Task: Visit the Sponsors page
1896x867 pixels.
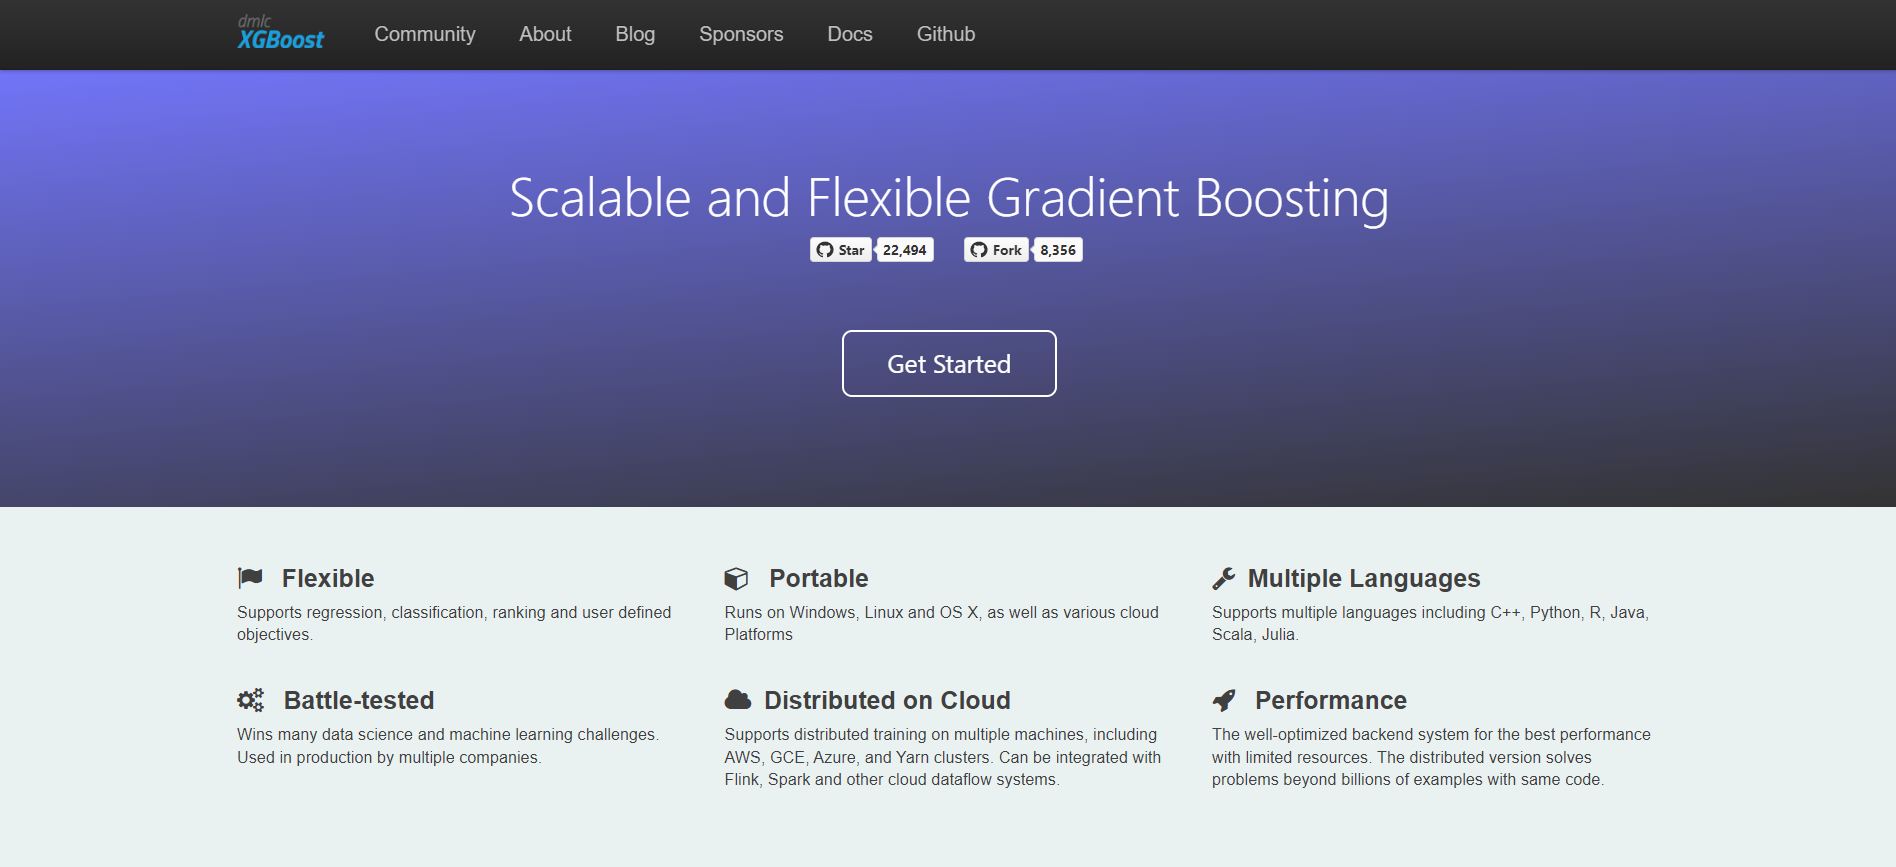Action: [x=741, y=34]
